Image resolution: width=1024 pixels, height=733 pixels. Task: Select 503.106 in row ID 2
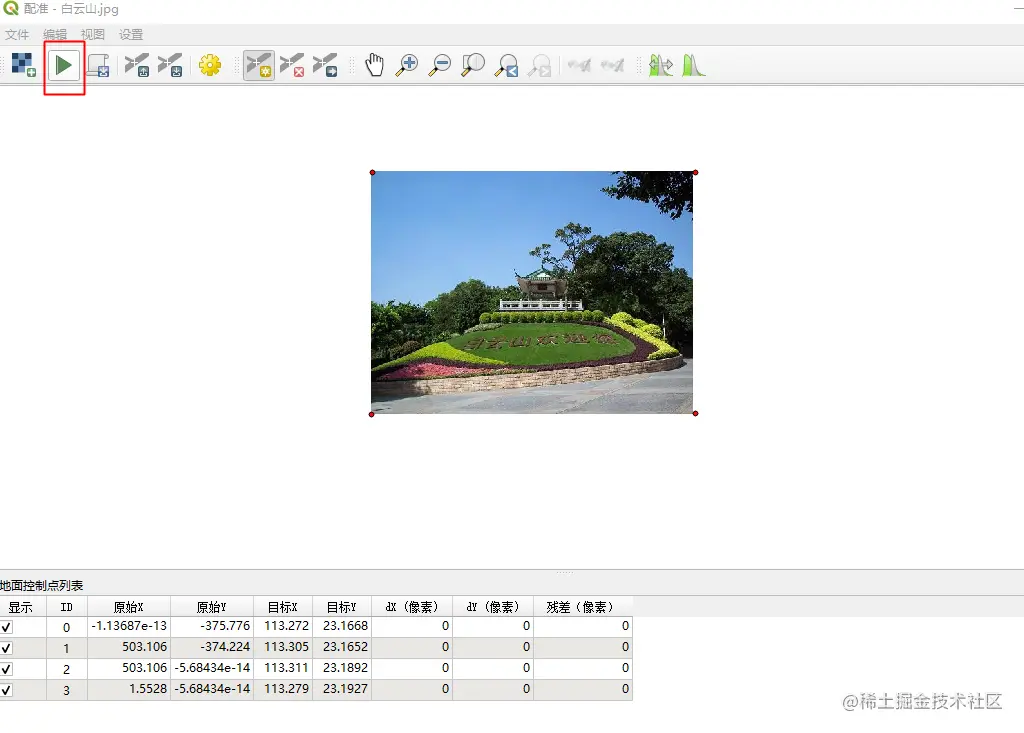[x=129, y=668]
